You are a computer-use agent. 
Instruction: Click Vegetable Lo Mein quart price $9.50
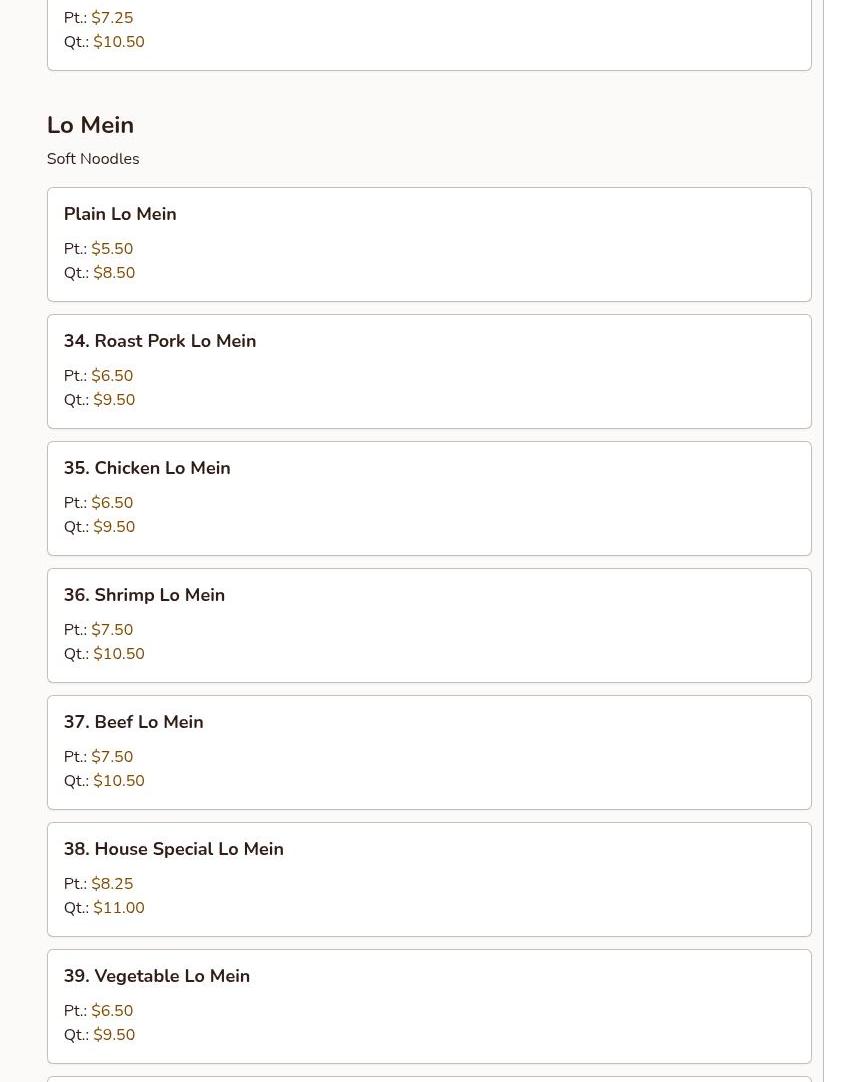click(x=114, y=1035)
